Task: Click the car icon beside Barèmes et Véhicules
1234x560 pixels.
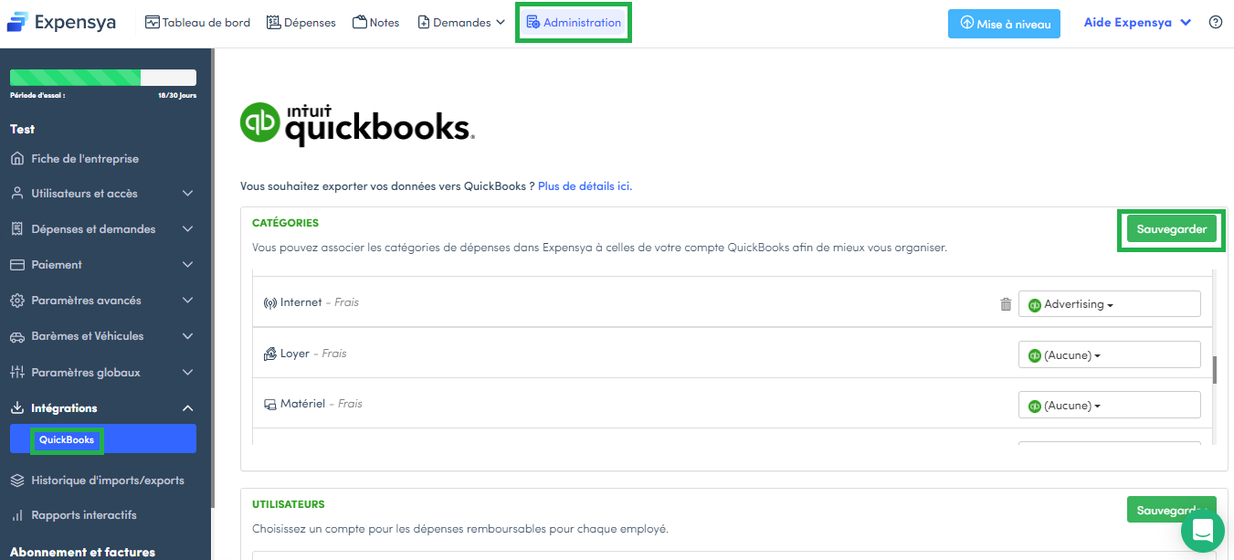Action: [17, 336]
